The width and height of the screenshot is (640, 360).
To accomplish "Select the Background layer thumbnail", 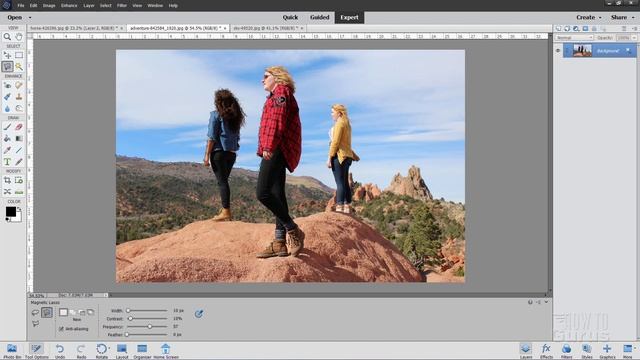I will (582, 50).
